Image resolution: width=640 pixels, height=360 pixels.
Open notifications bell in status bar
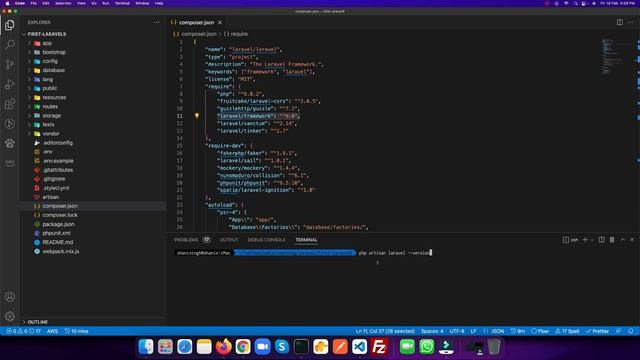pyautogui.click(x=631, y=331)
